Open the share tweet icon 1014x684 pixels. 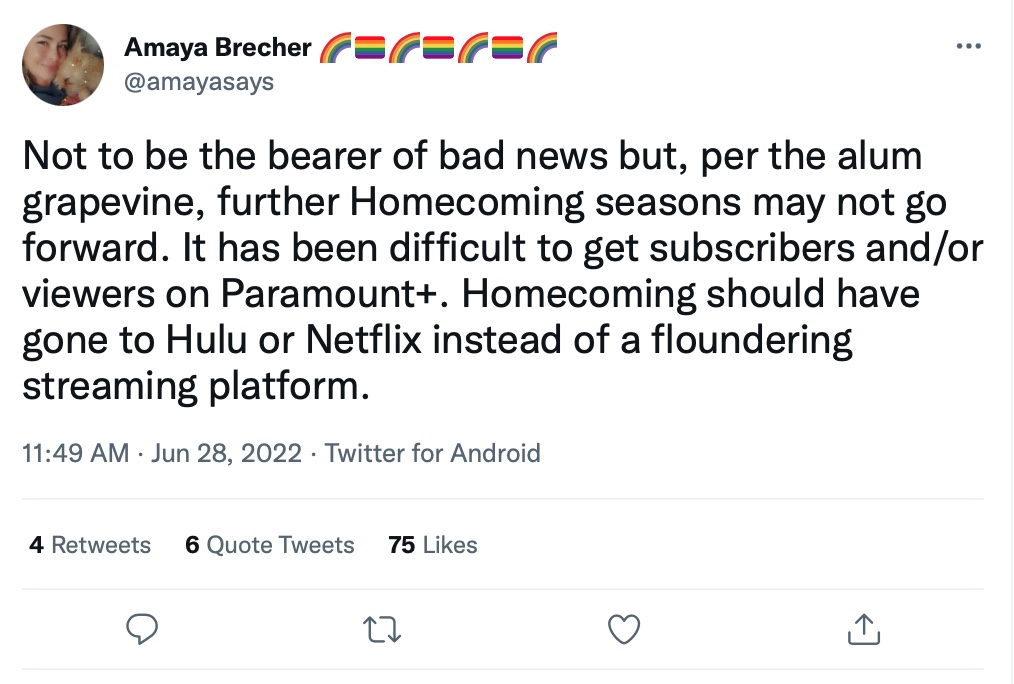pyautogui.click(x=863, y=628)
